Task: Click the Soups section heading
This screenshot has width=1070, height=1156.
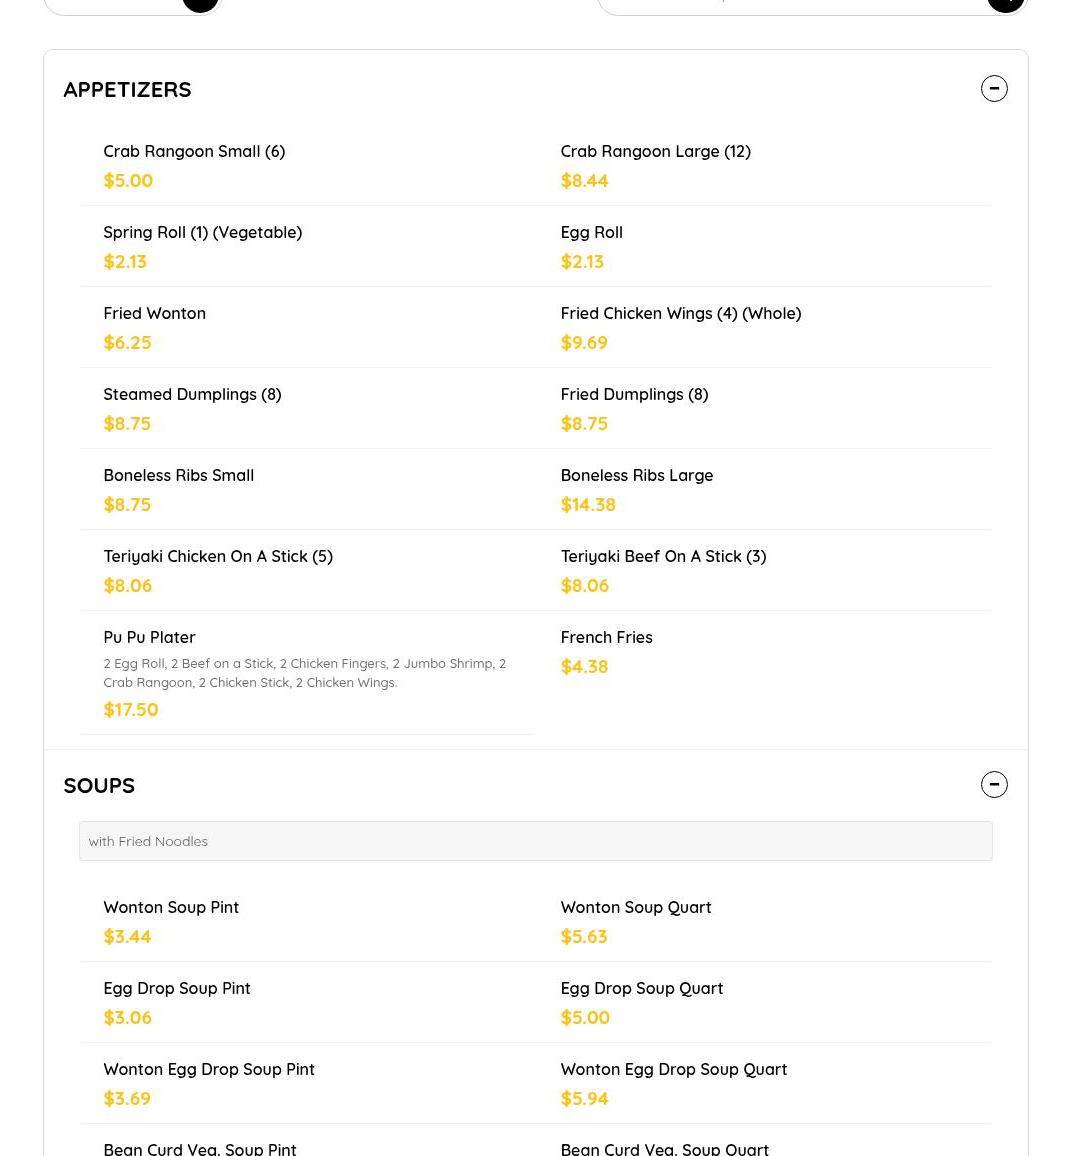Action: pyautogui.click(x=99, y=785)
